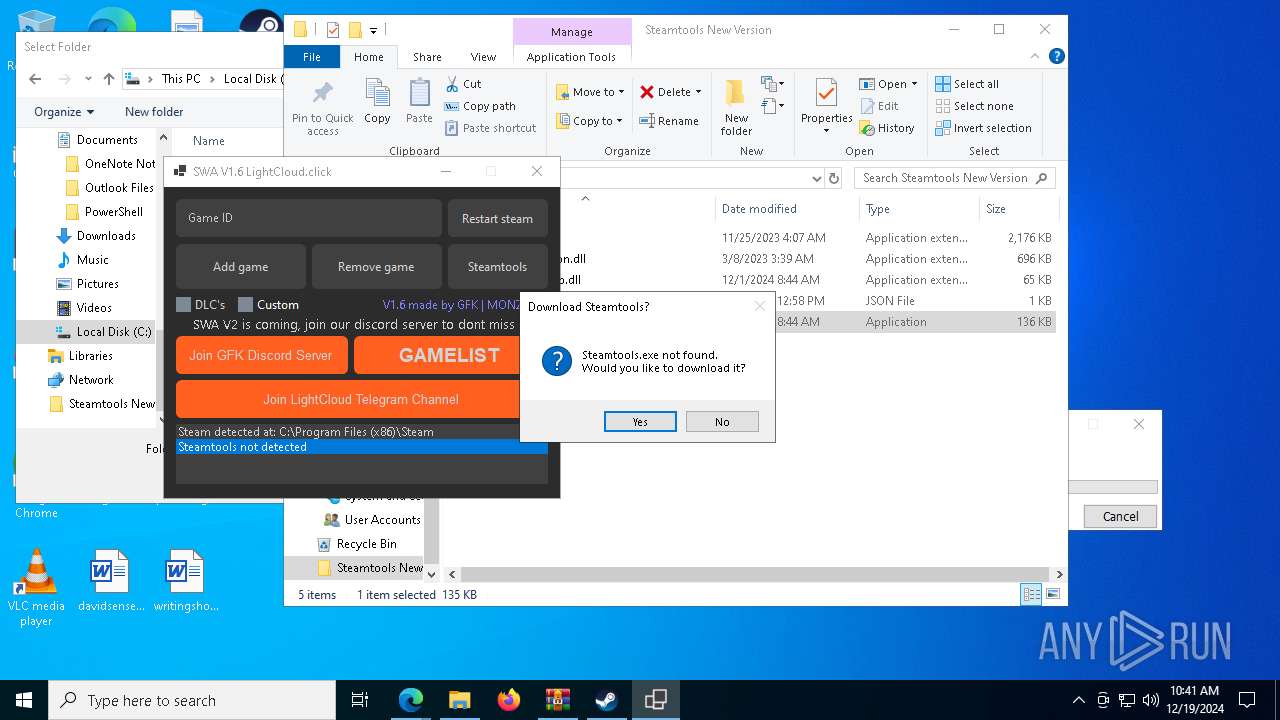Image resolution: width=1280 pixels, height=720 pixels.
Task: Click the Windows taskbar search box
Action: (x=192, y=700)
